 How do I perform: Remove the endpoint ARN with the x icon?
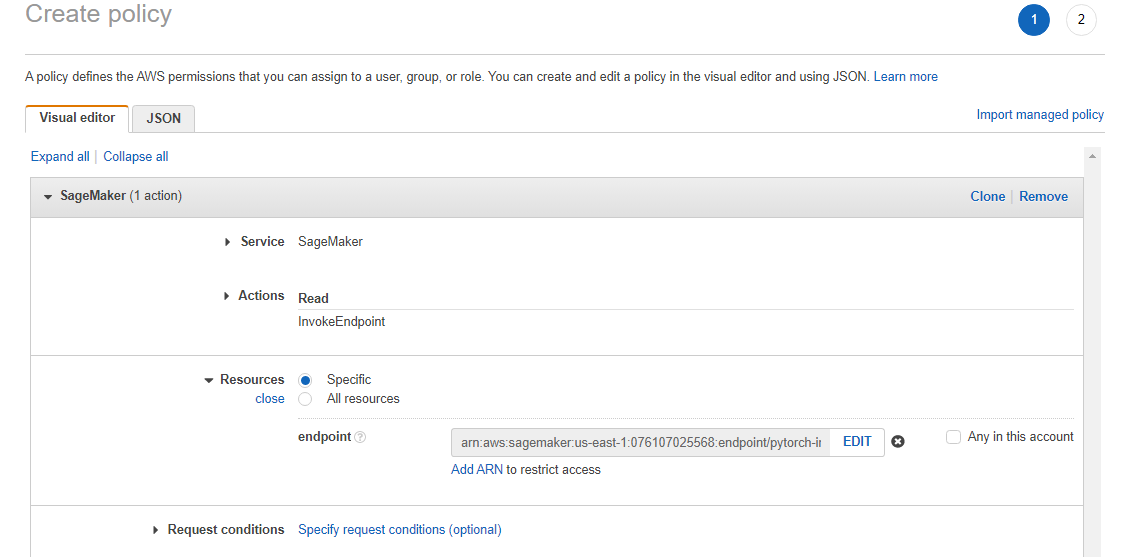[x=897, y=441]
